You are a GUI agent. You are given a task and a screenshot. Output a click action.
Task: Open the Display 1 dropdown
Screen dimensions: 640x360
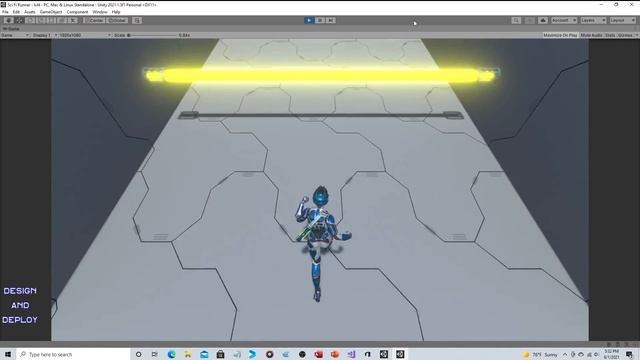pos(44,35)
